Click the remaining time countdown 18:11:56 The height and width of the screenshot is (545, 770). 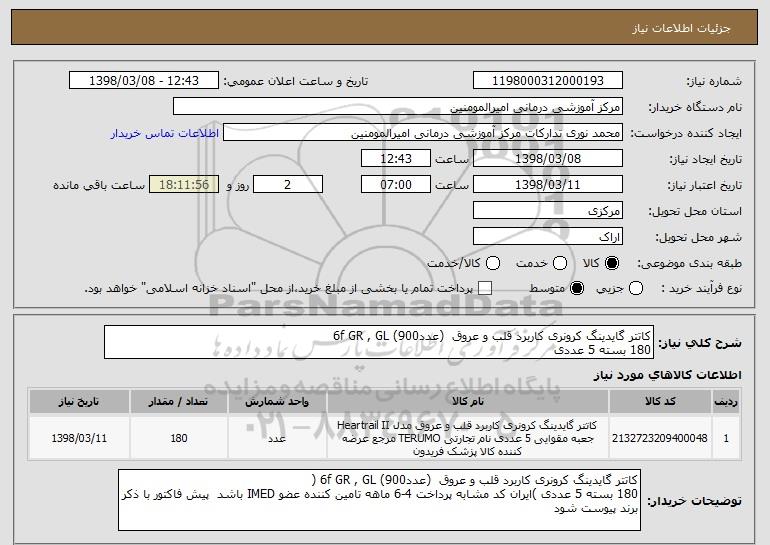point(184,185)
